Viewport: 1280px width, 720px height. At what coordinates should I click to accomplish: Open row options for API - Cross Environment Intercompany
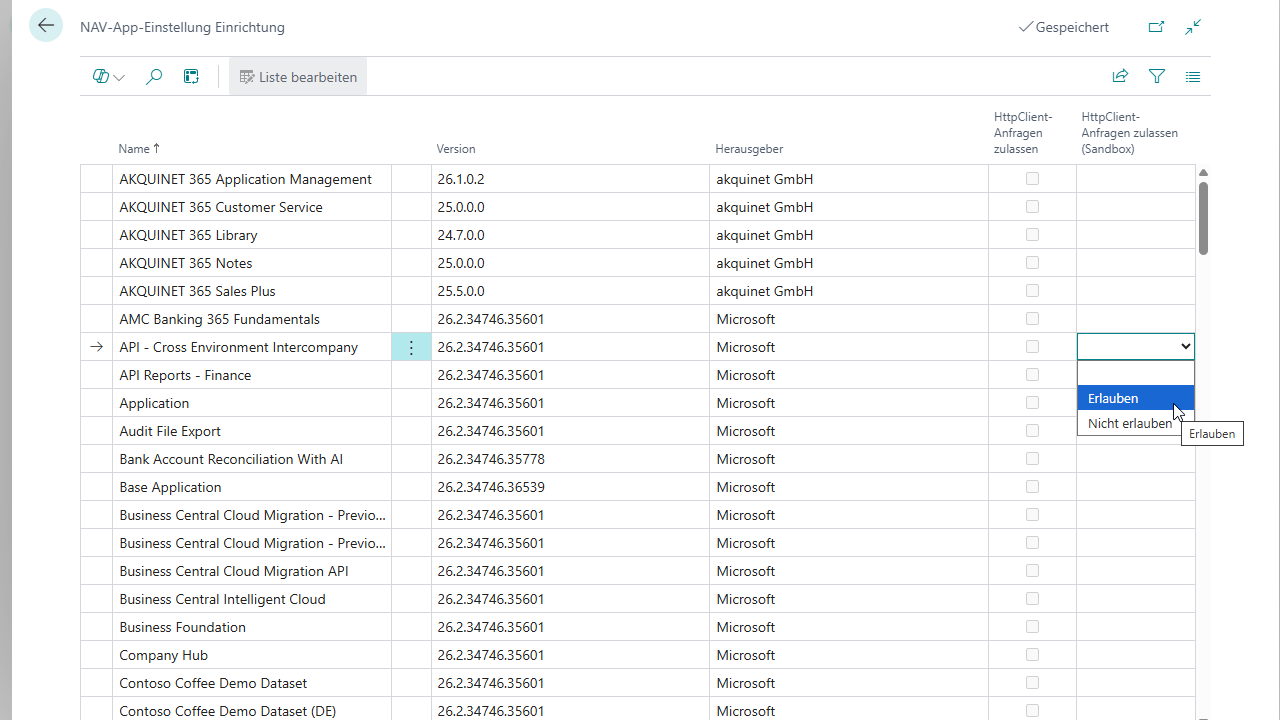411,347
